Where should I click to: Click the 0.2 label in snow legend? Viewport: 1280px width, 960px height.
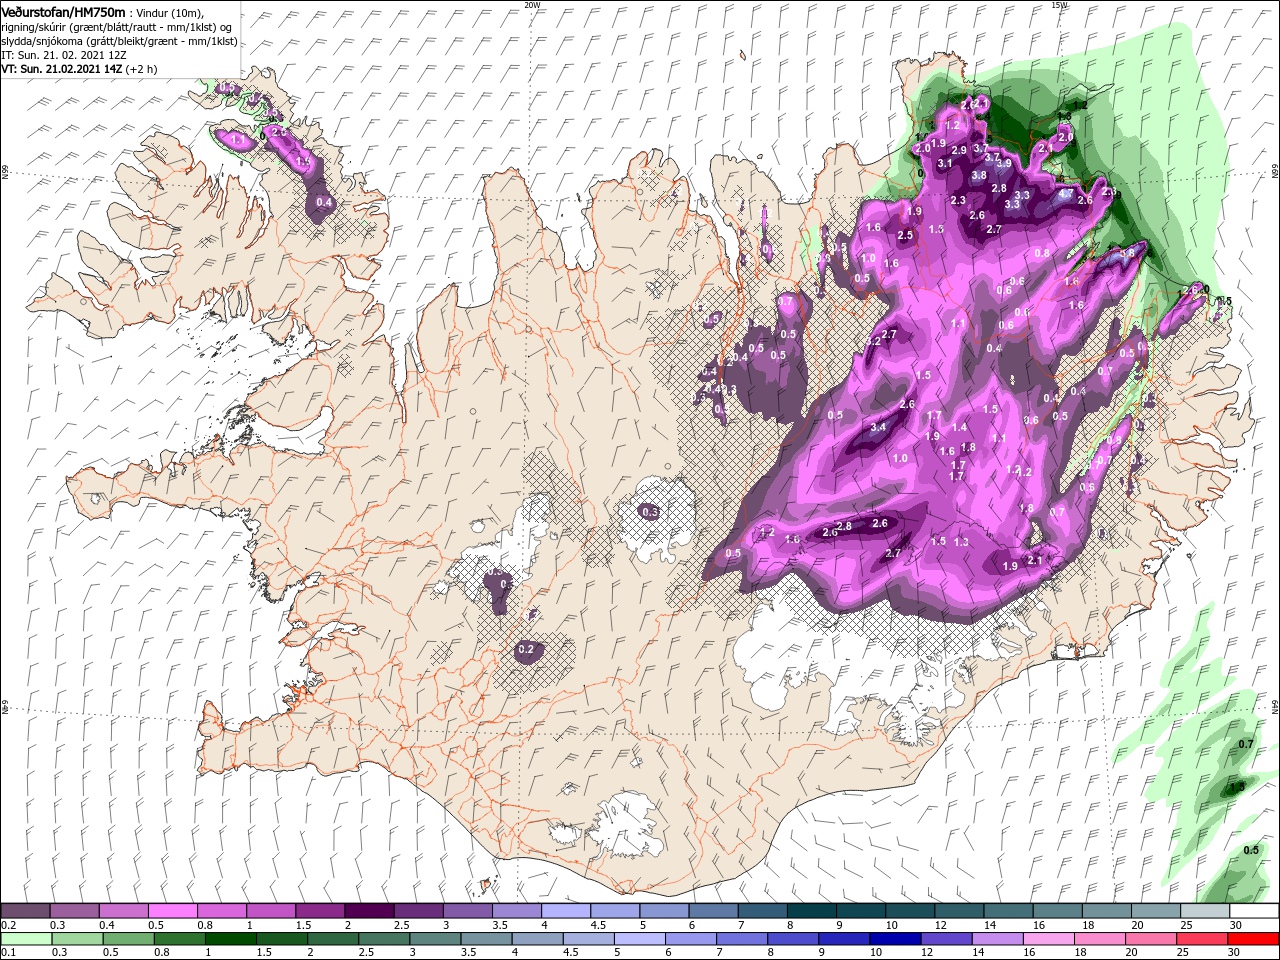[x=8, y=925]
